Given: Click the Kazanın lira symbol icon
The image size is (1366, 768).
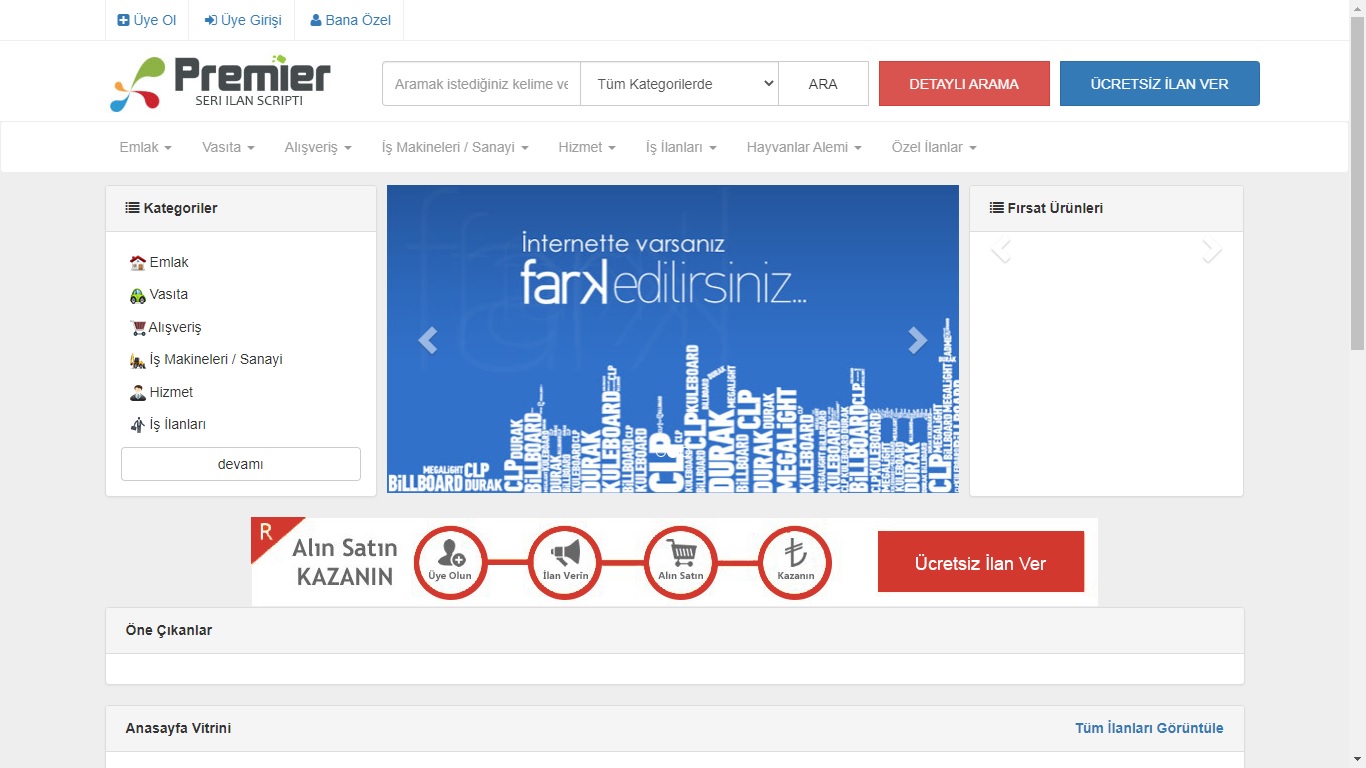Looking at the screenshot, I should (794, 561).
